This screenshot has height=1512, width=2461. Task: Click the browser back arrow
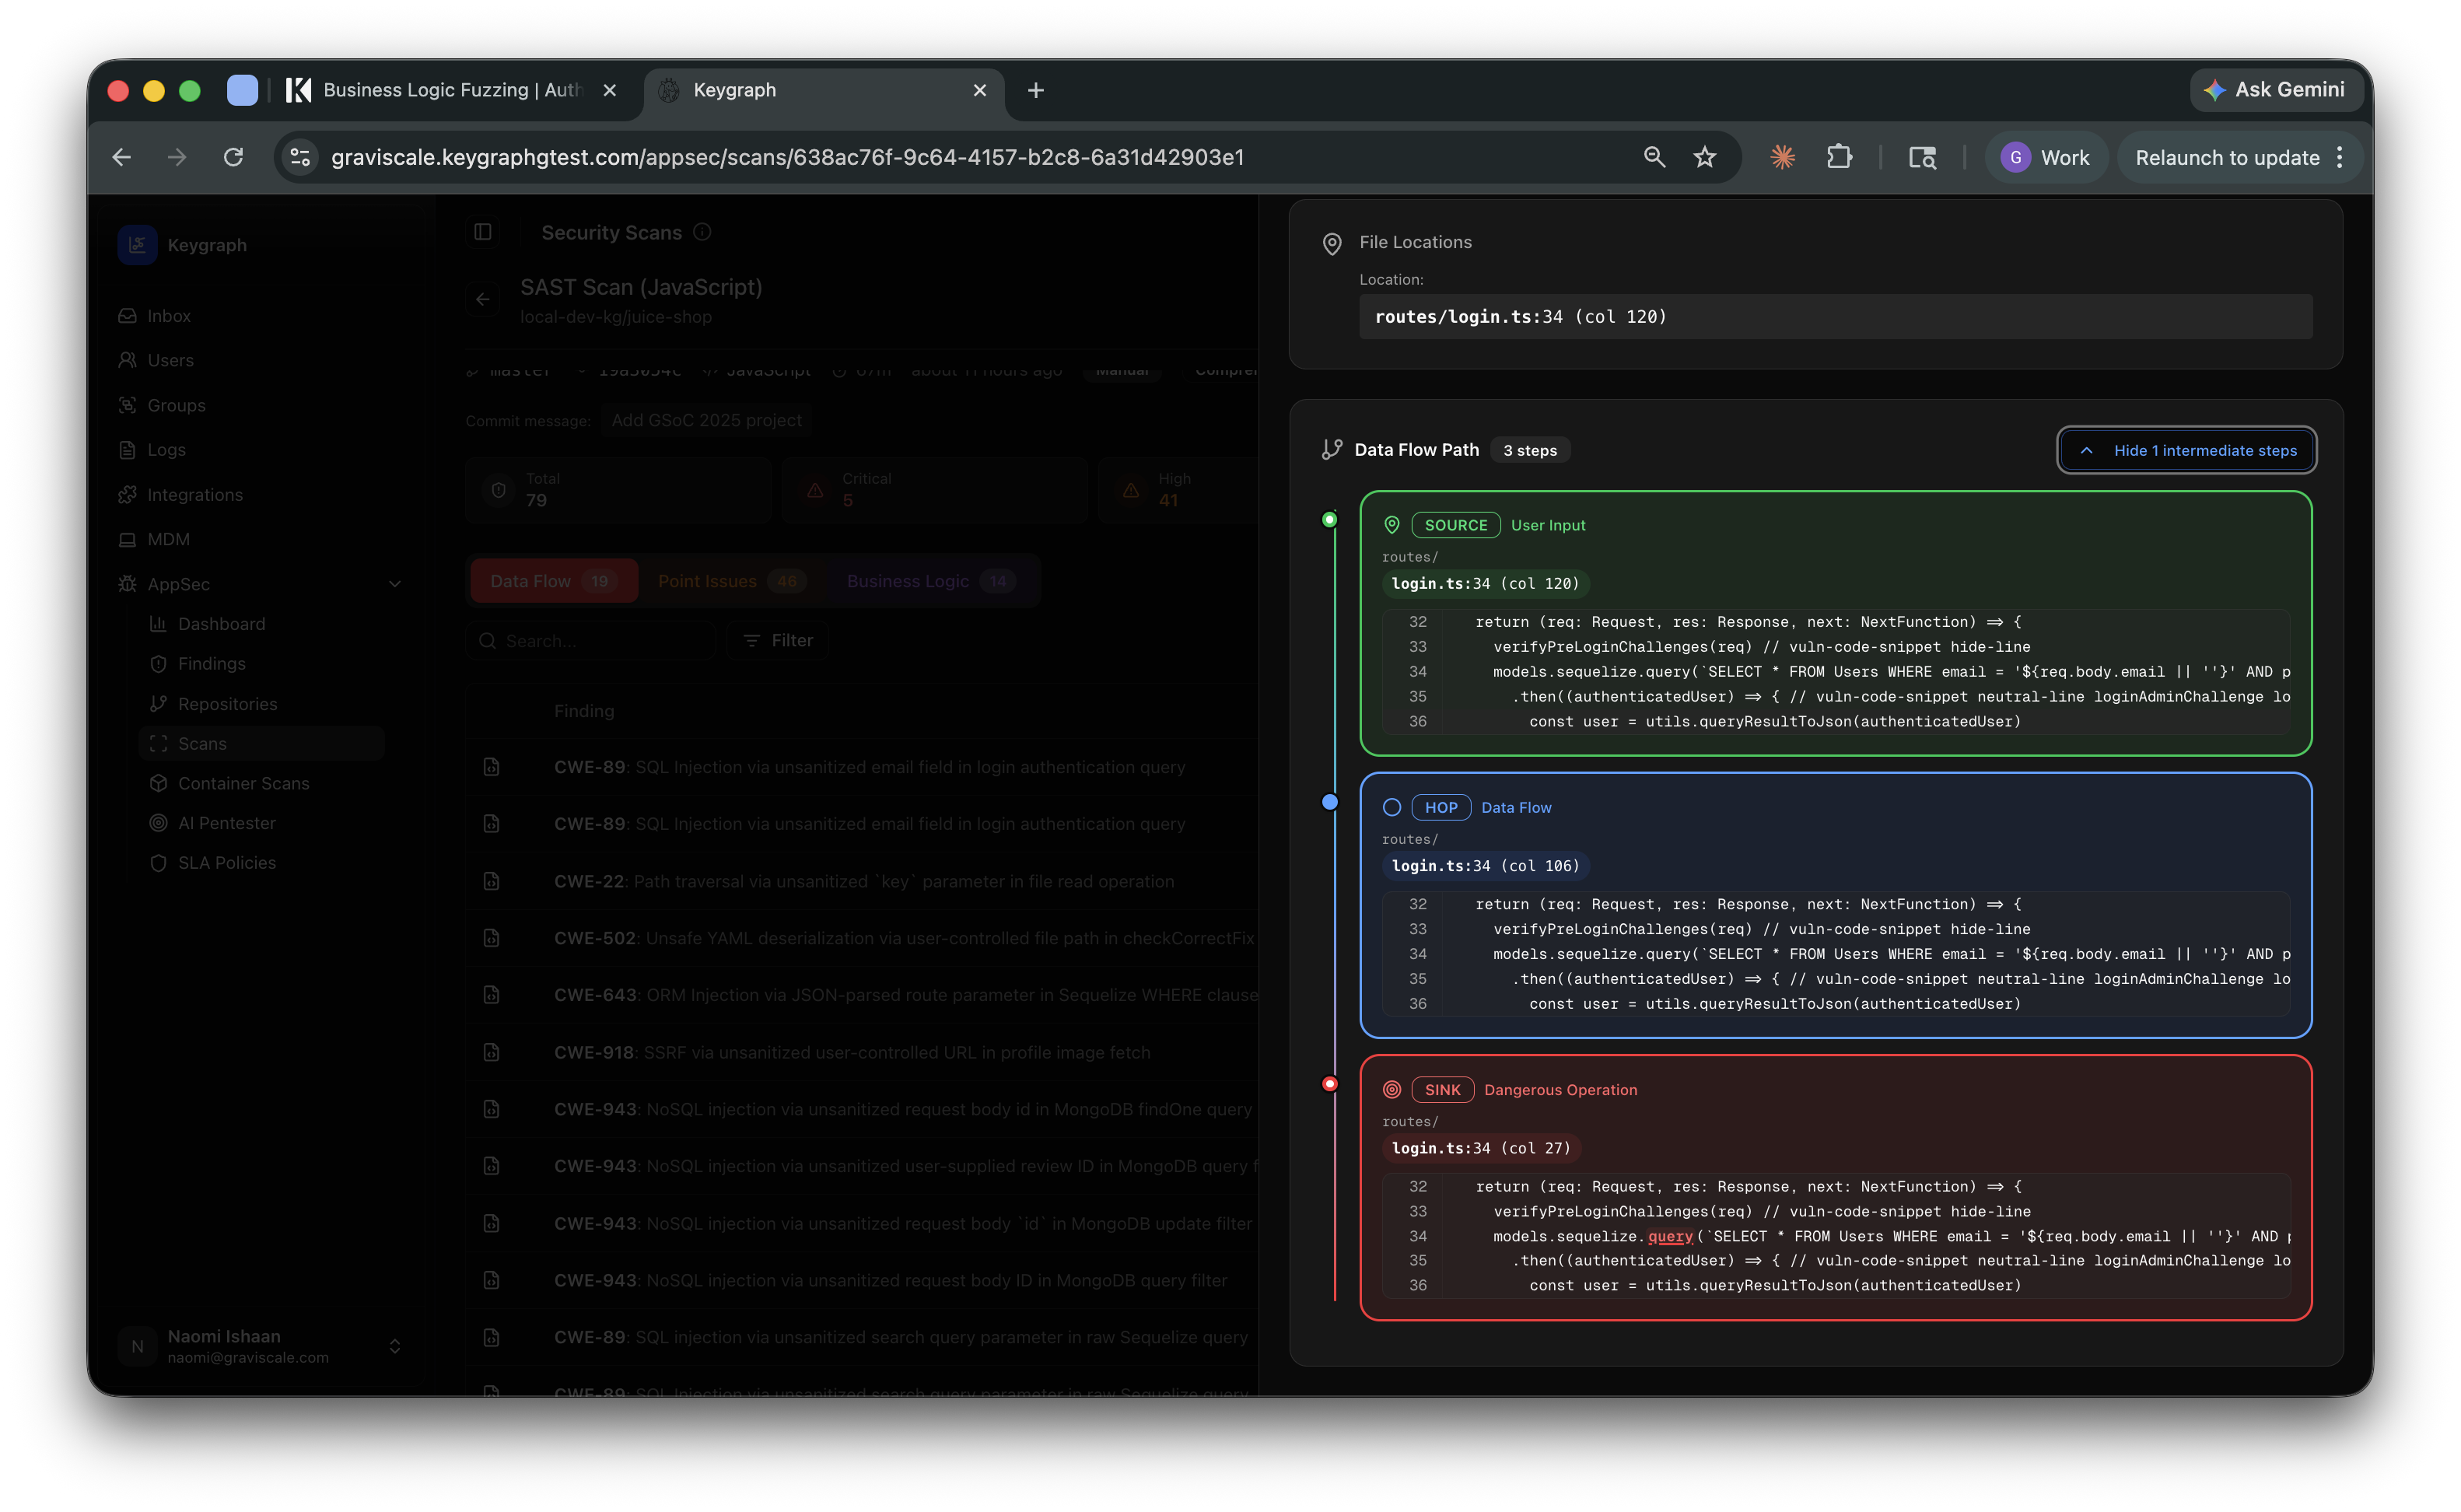pos(121,157)
